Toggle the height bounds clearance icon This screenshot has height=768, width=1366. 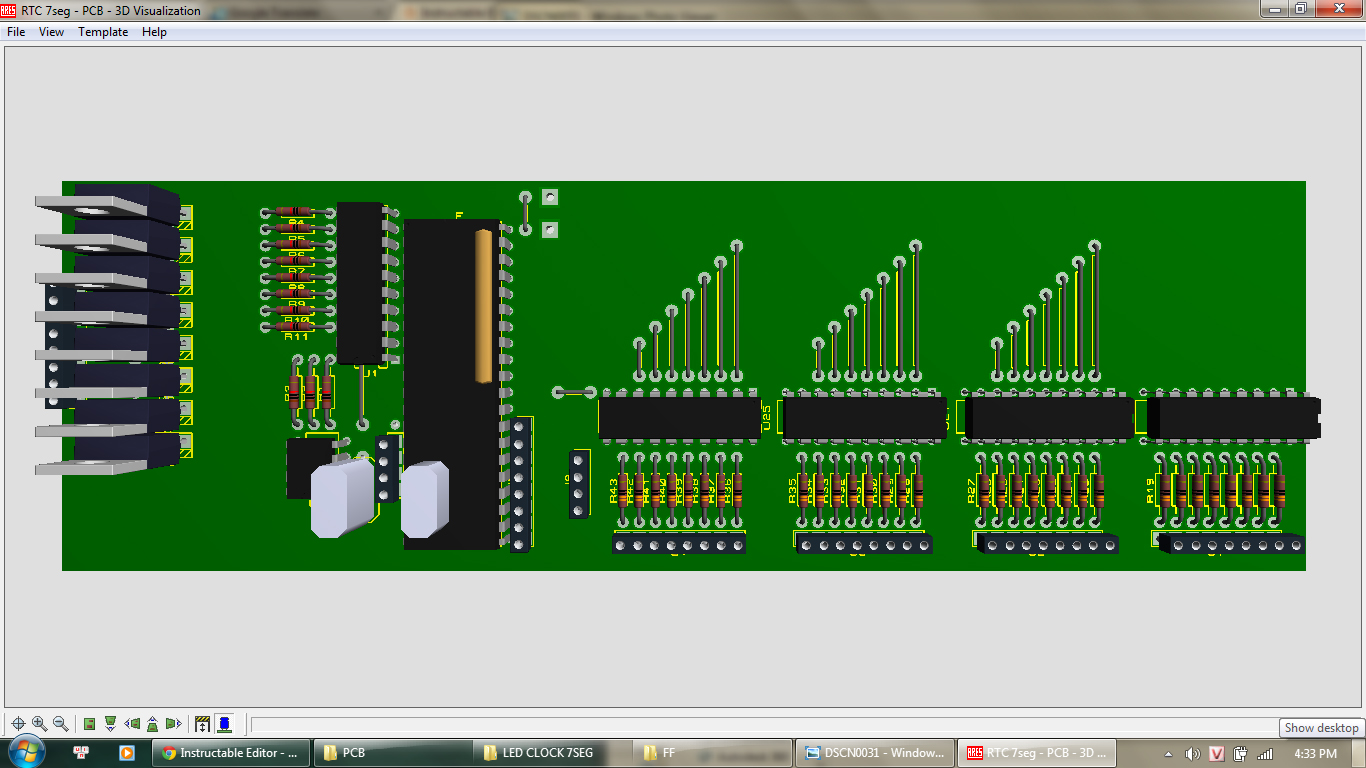coord(203,723)
